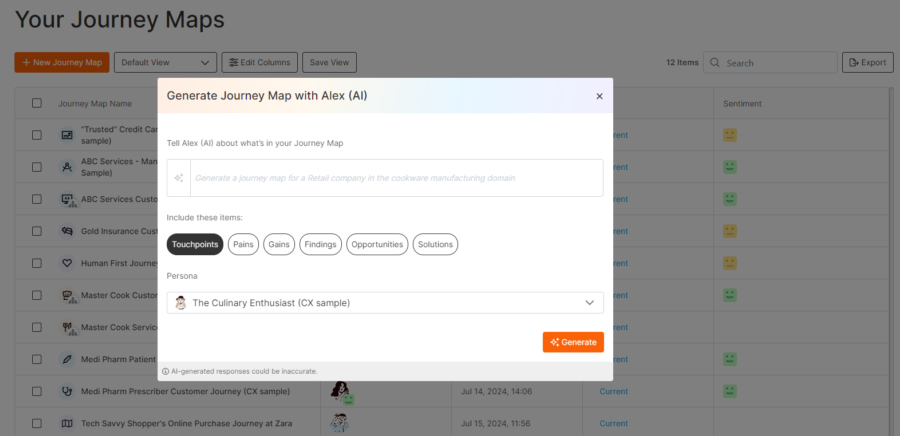Screen dimensions: 900x436
Task: Click the table's vertical scrollbar
Action: point(891,261)
